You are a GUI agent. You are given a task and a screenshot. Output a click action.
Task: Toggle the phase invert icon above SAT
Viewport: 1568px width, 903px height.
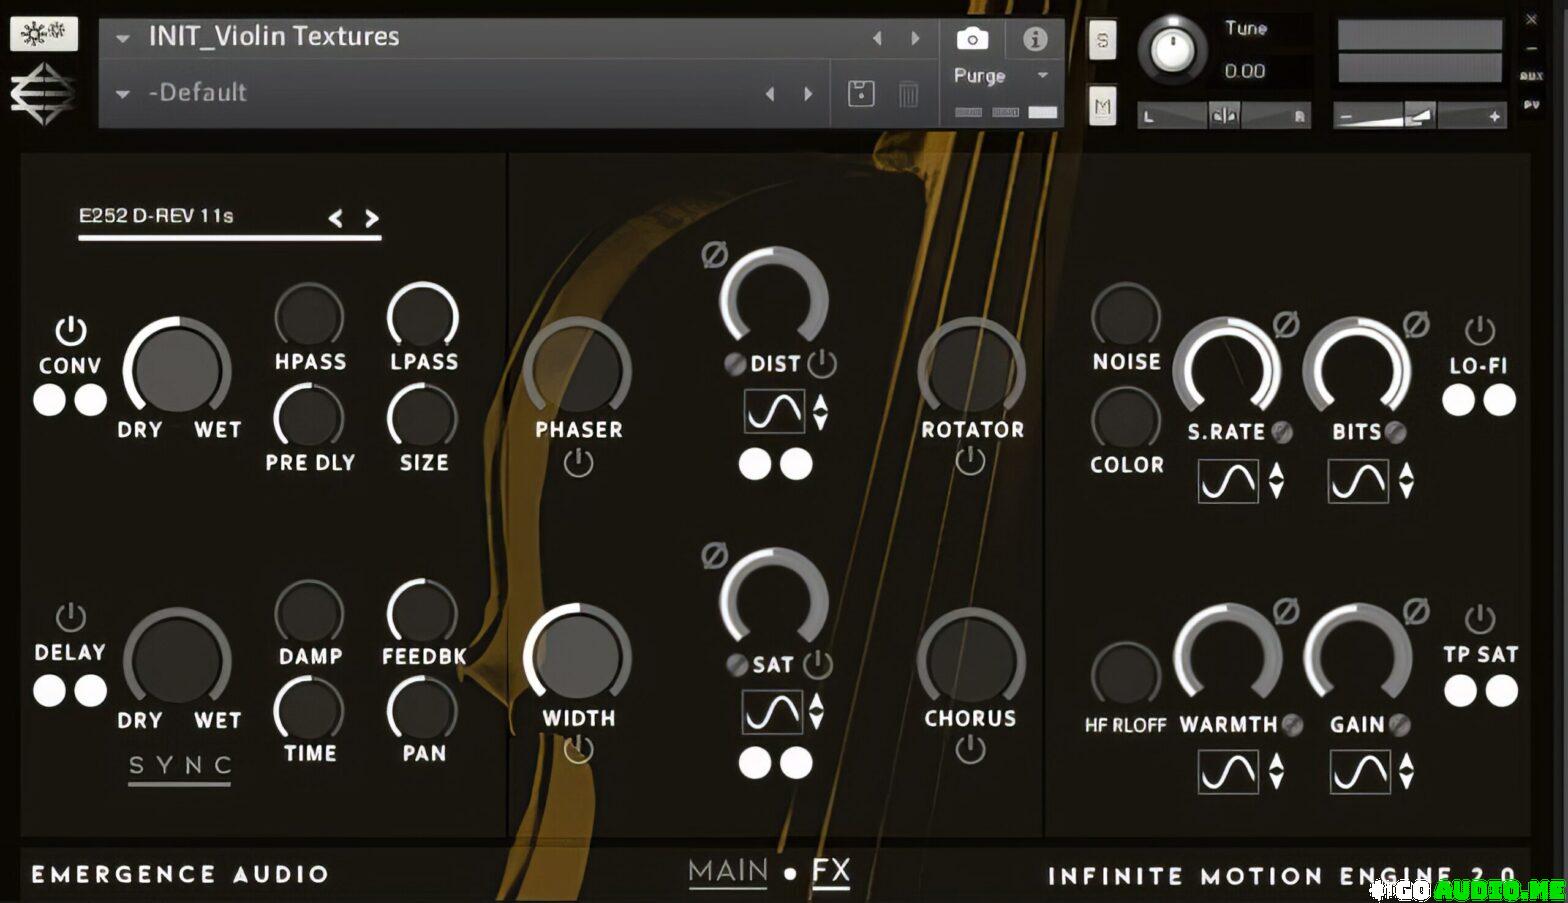(714, 555)
